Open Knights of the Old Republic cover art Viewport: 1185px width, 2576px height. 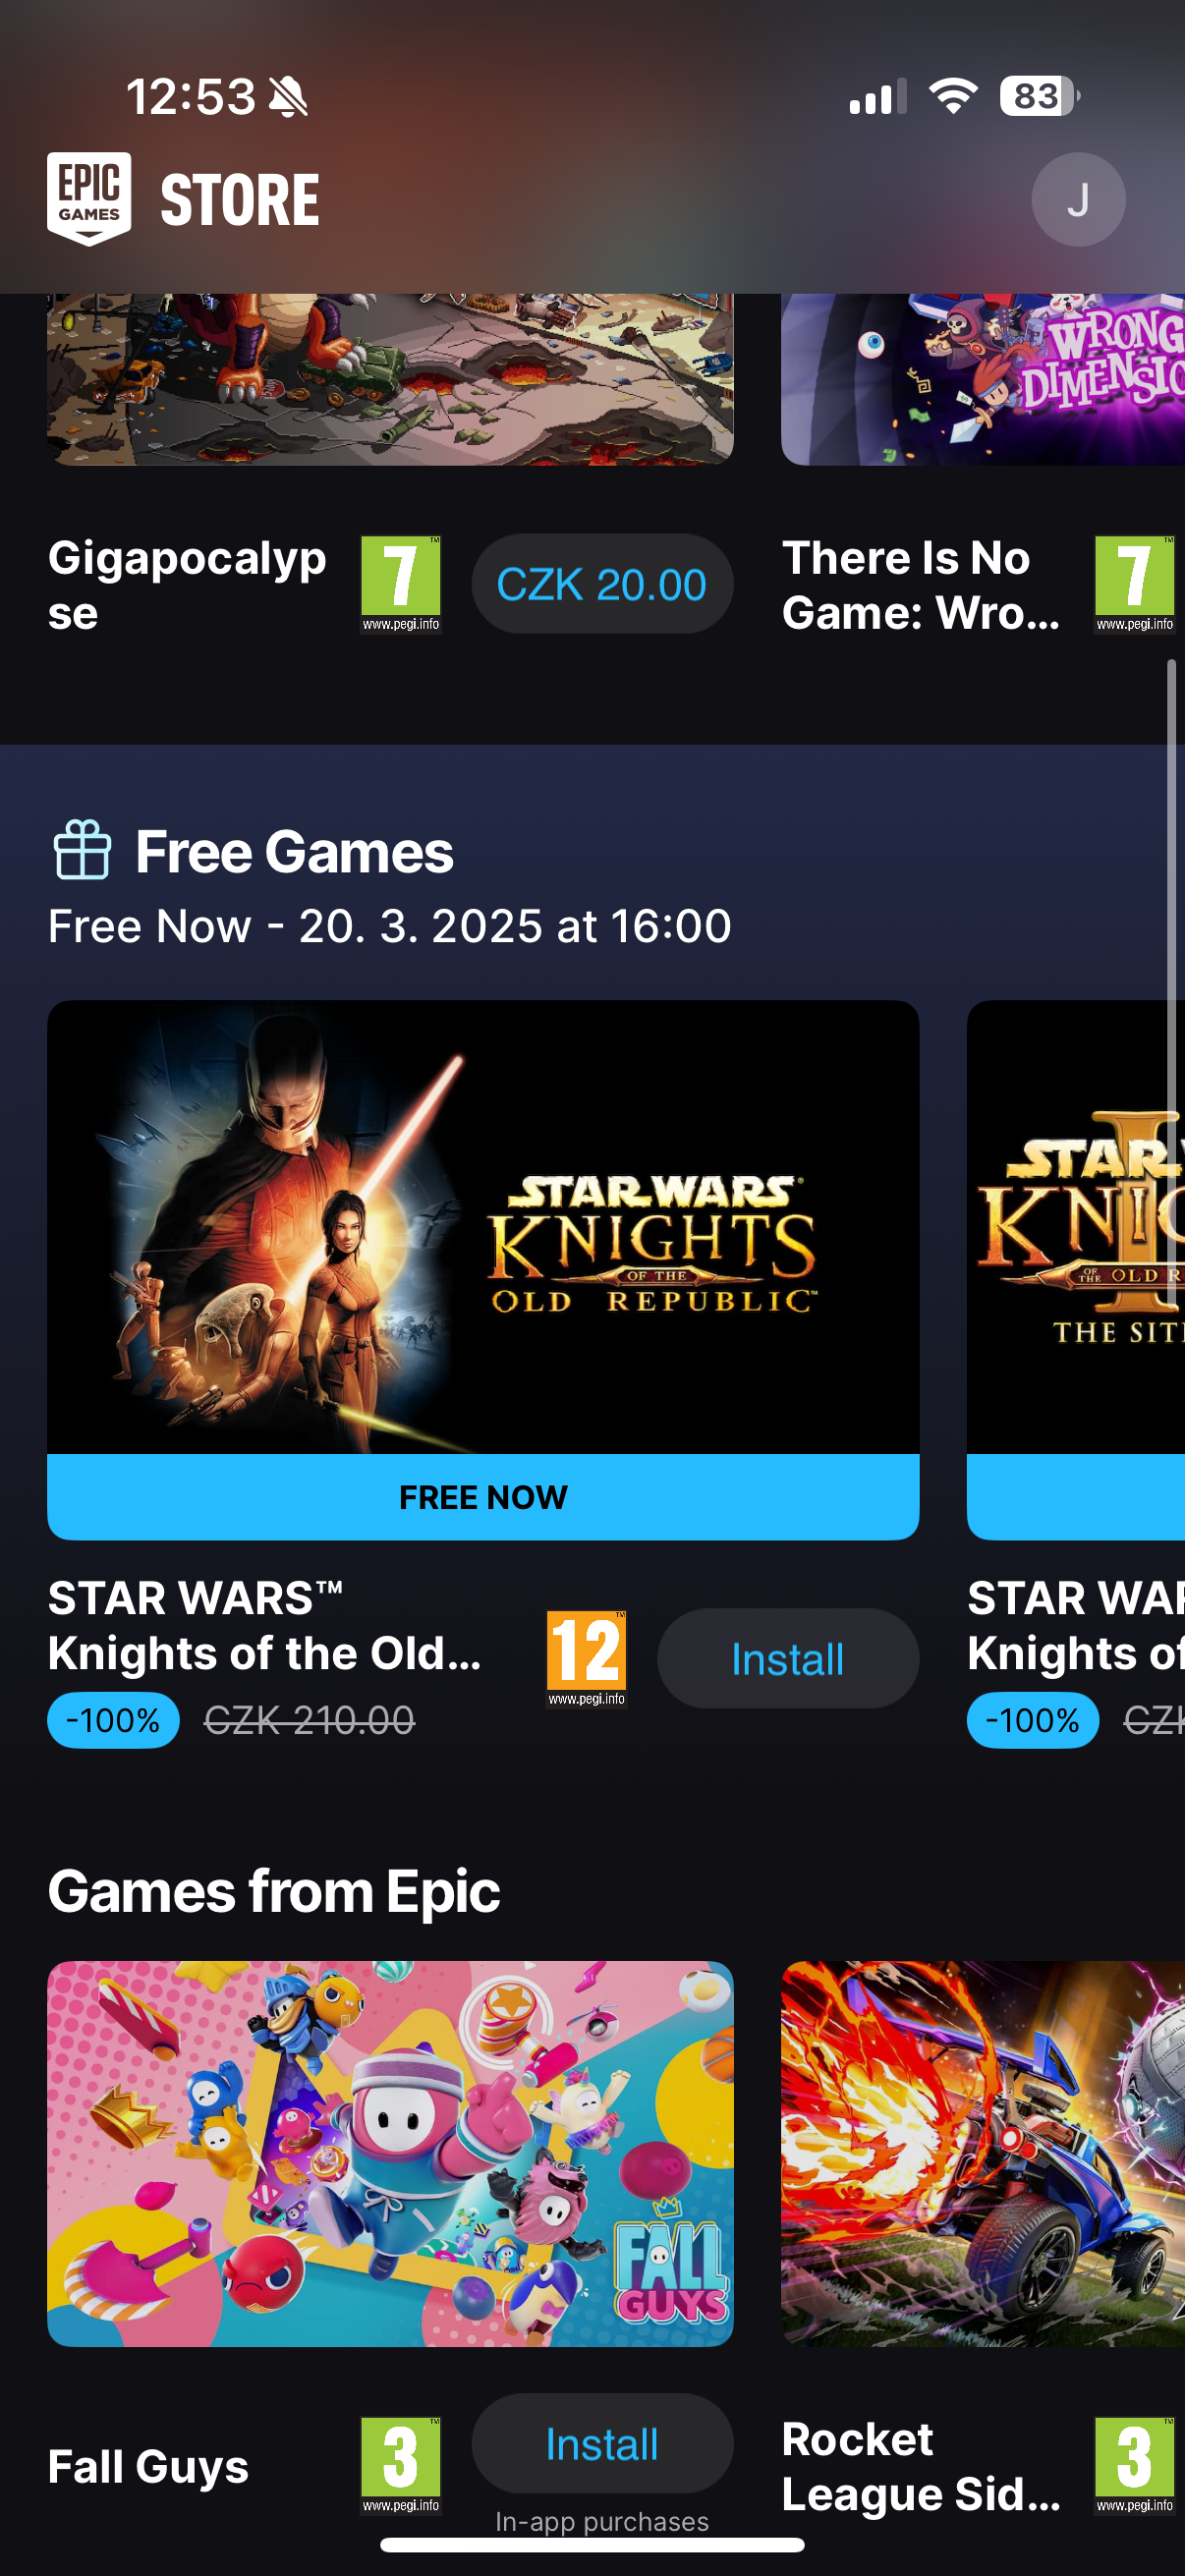point(483,1227)
